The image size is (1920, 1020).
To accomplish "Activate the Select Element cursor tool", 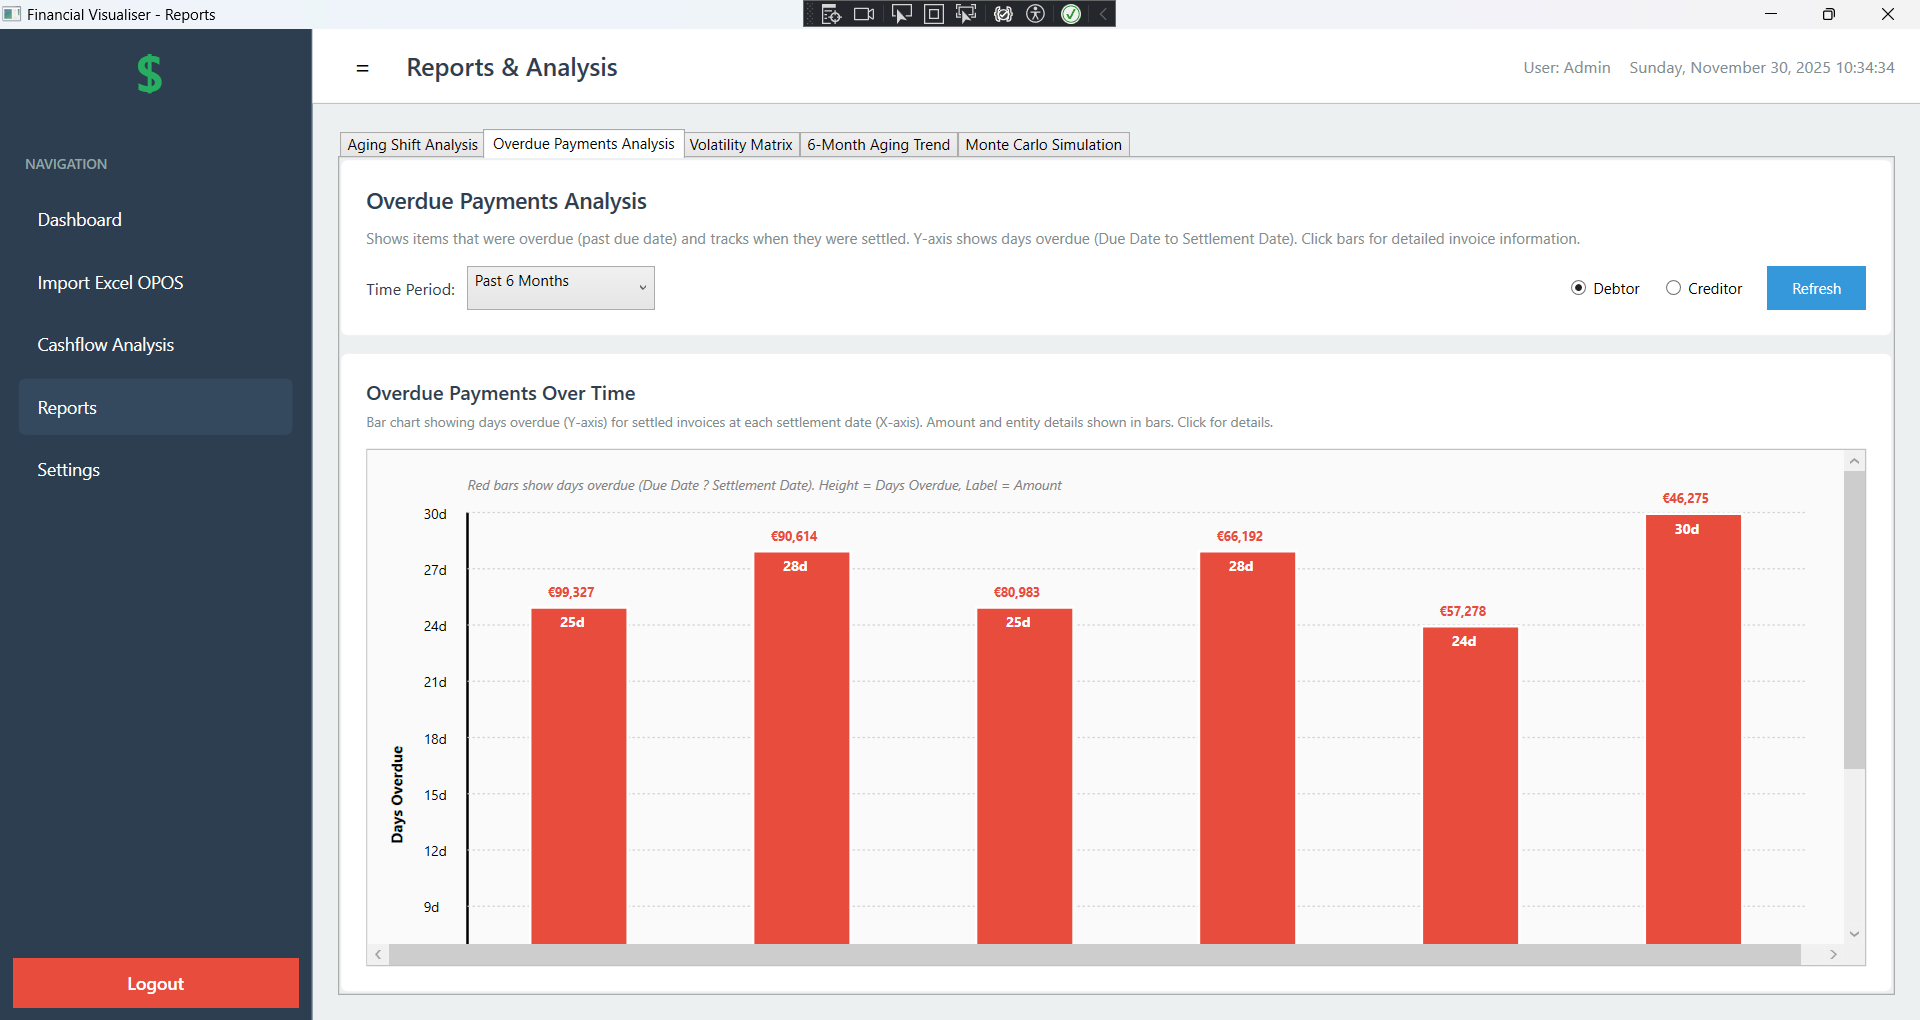I will point(901,14).
